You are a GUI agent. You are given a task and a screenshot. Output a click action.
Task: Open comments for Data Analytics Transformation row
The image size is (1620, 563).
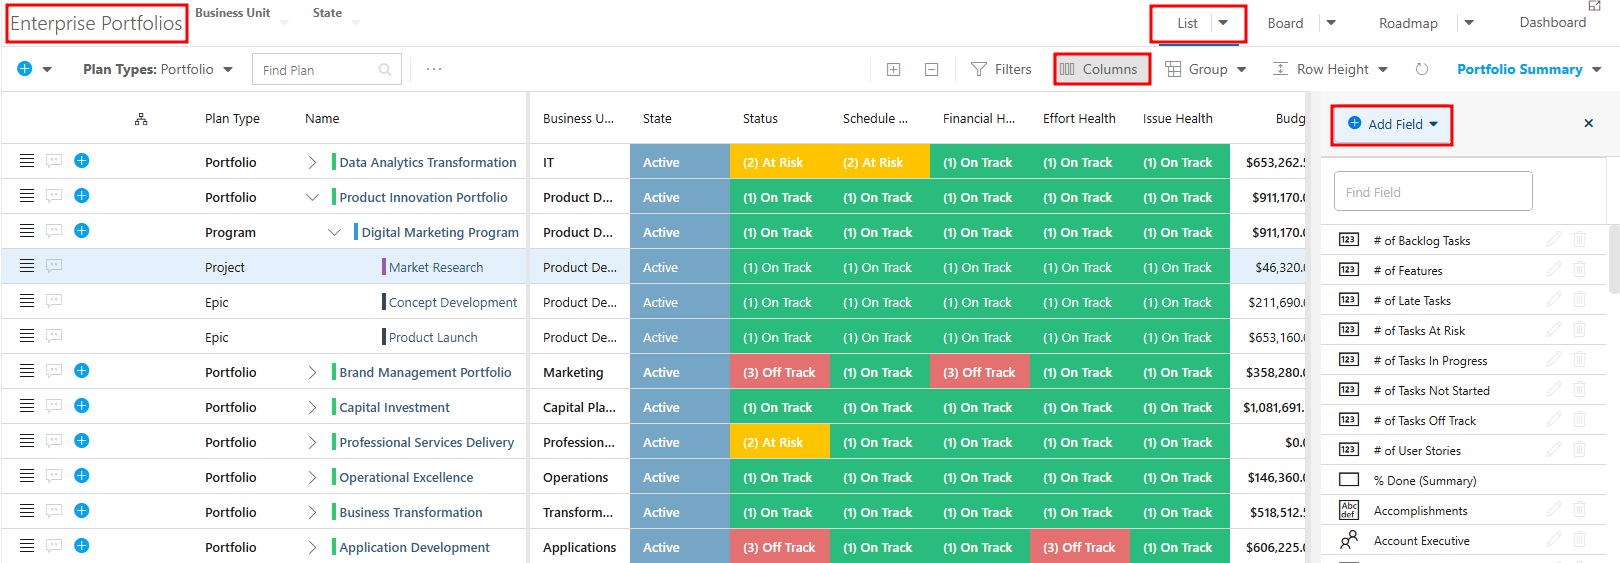point(54,161)
